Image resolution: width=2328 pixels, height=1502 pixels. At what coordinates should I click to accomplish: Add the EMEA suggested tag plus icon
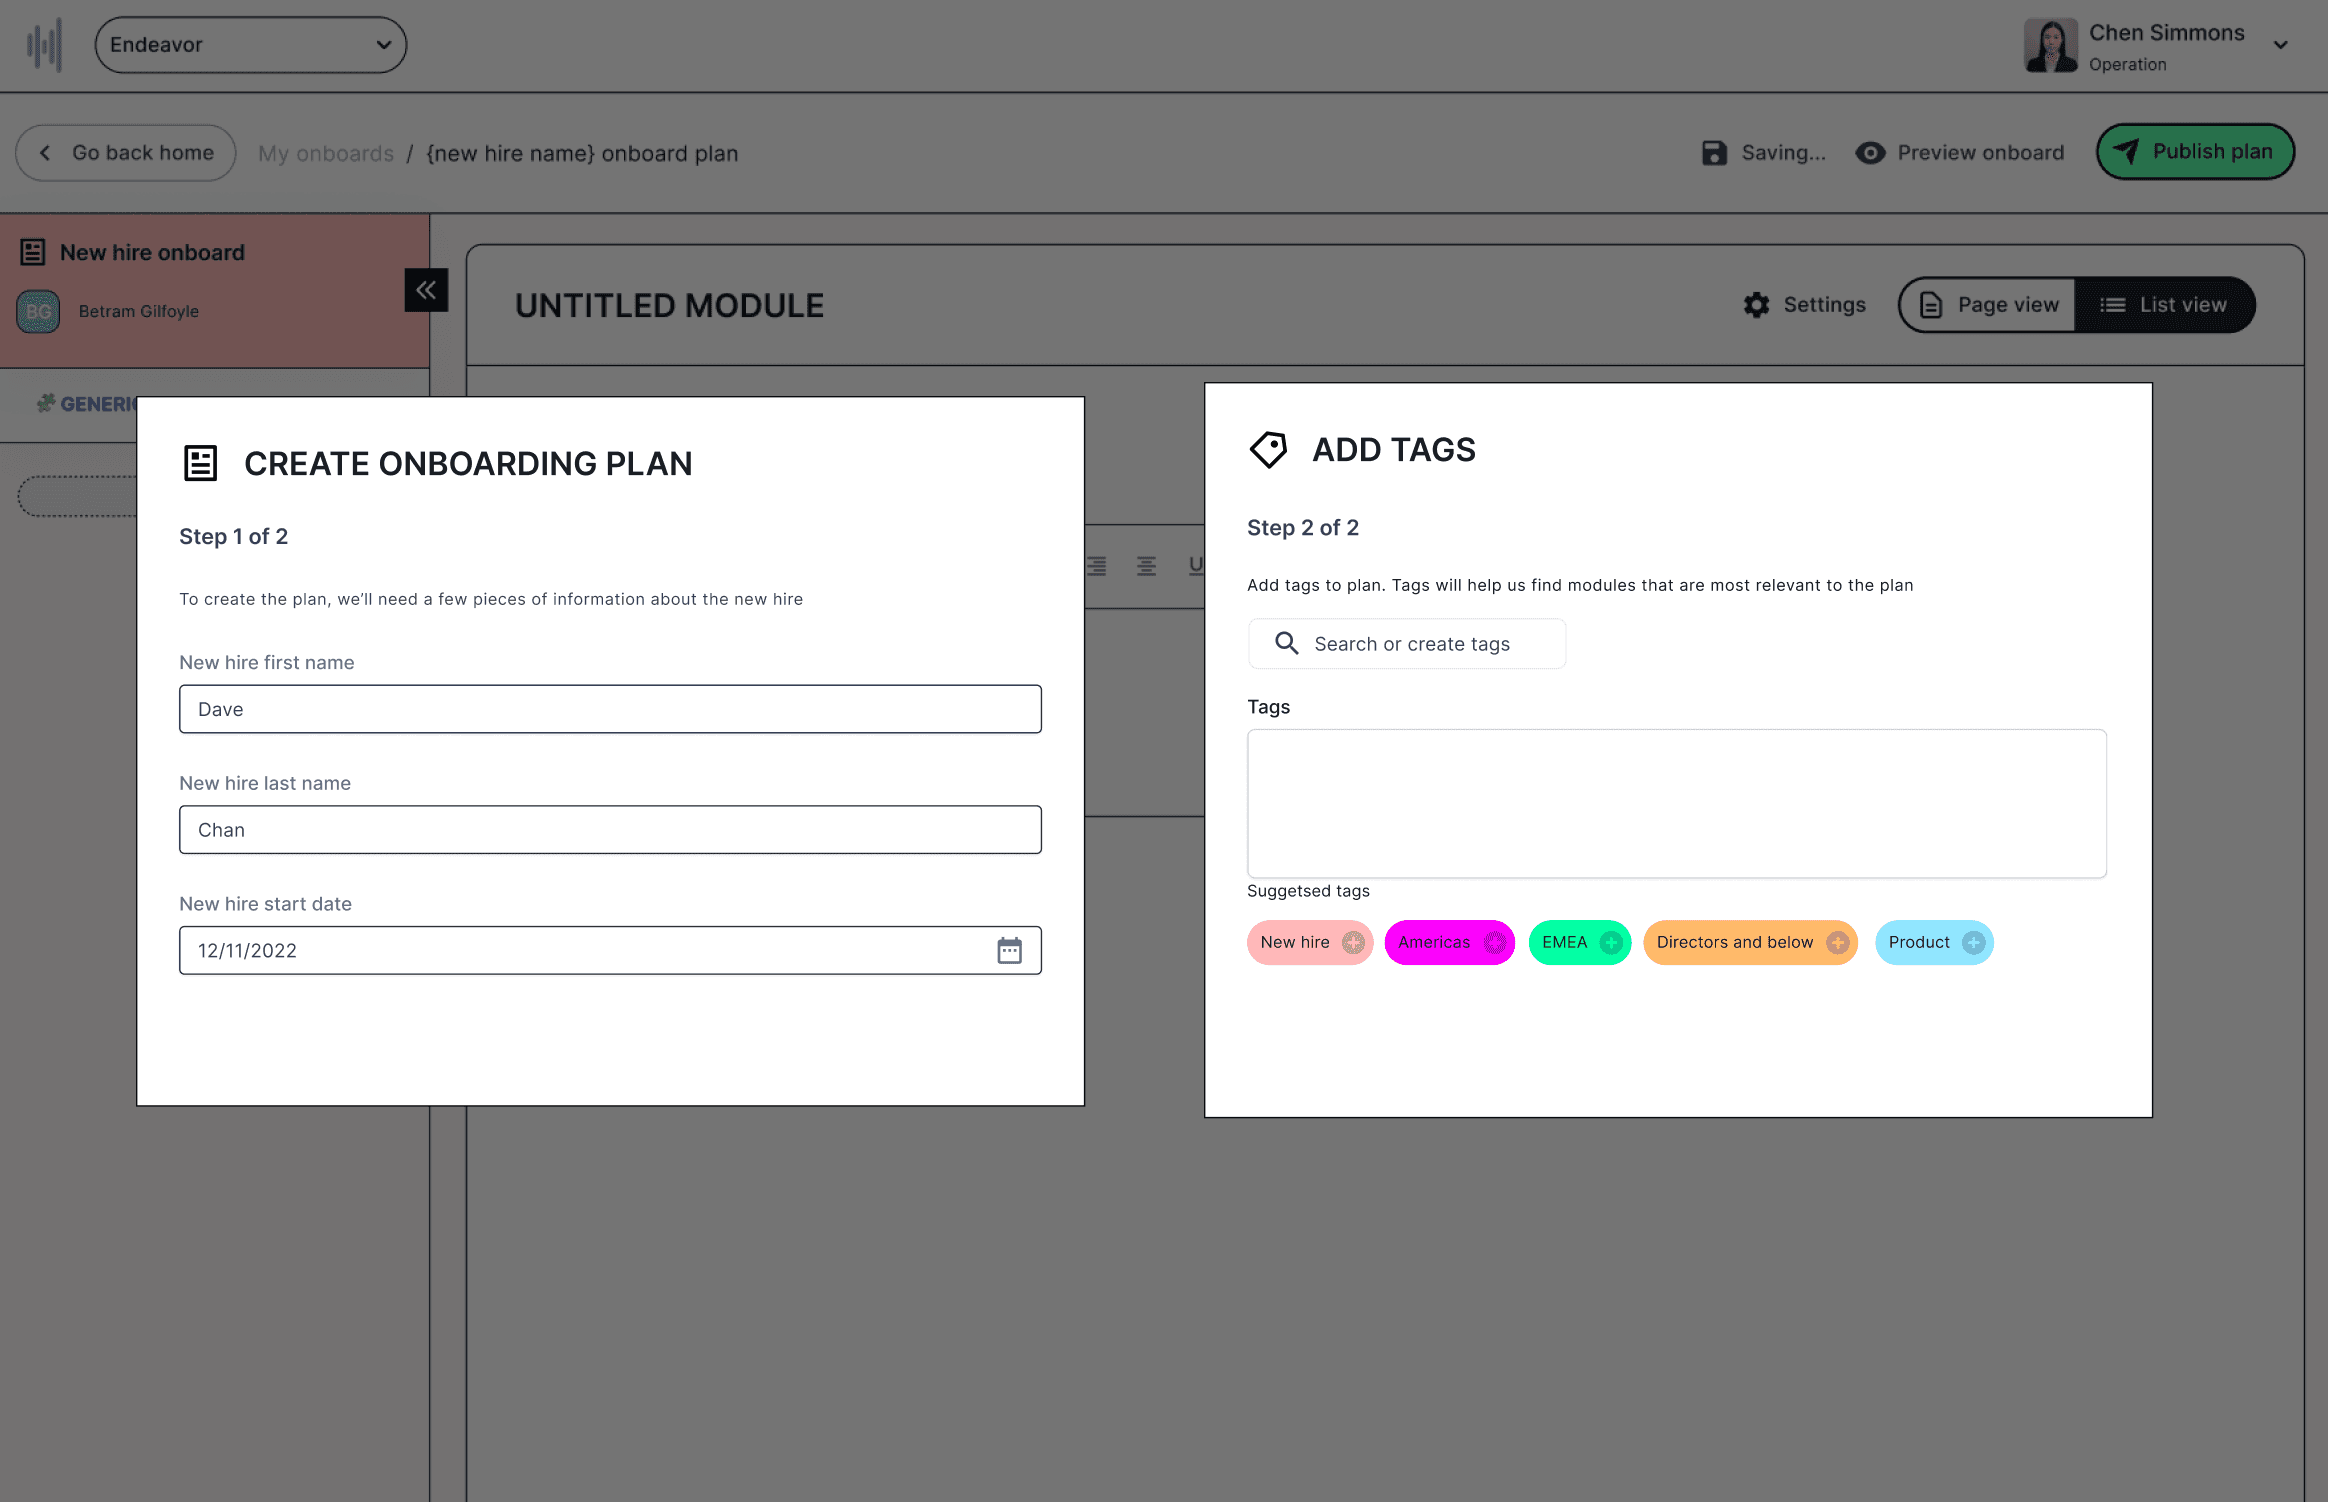(1610, 942)
